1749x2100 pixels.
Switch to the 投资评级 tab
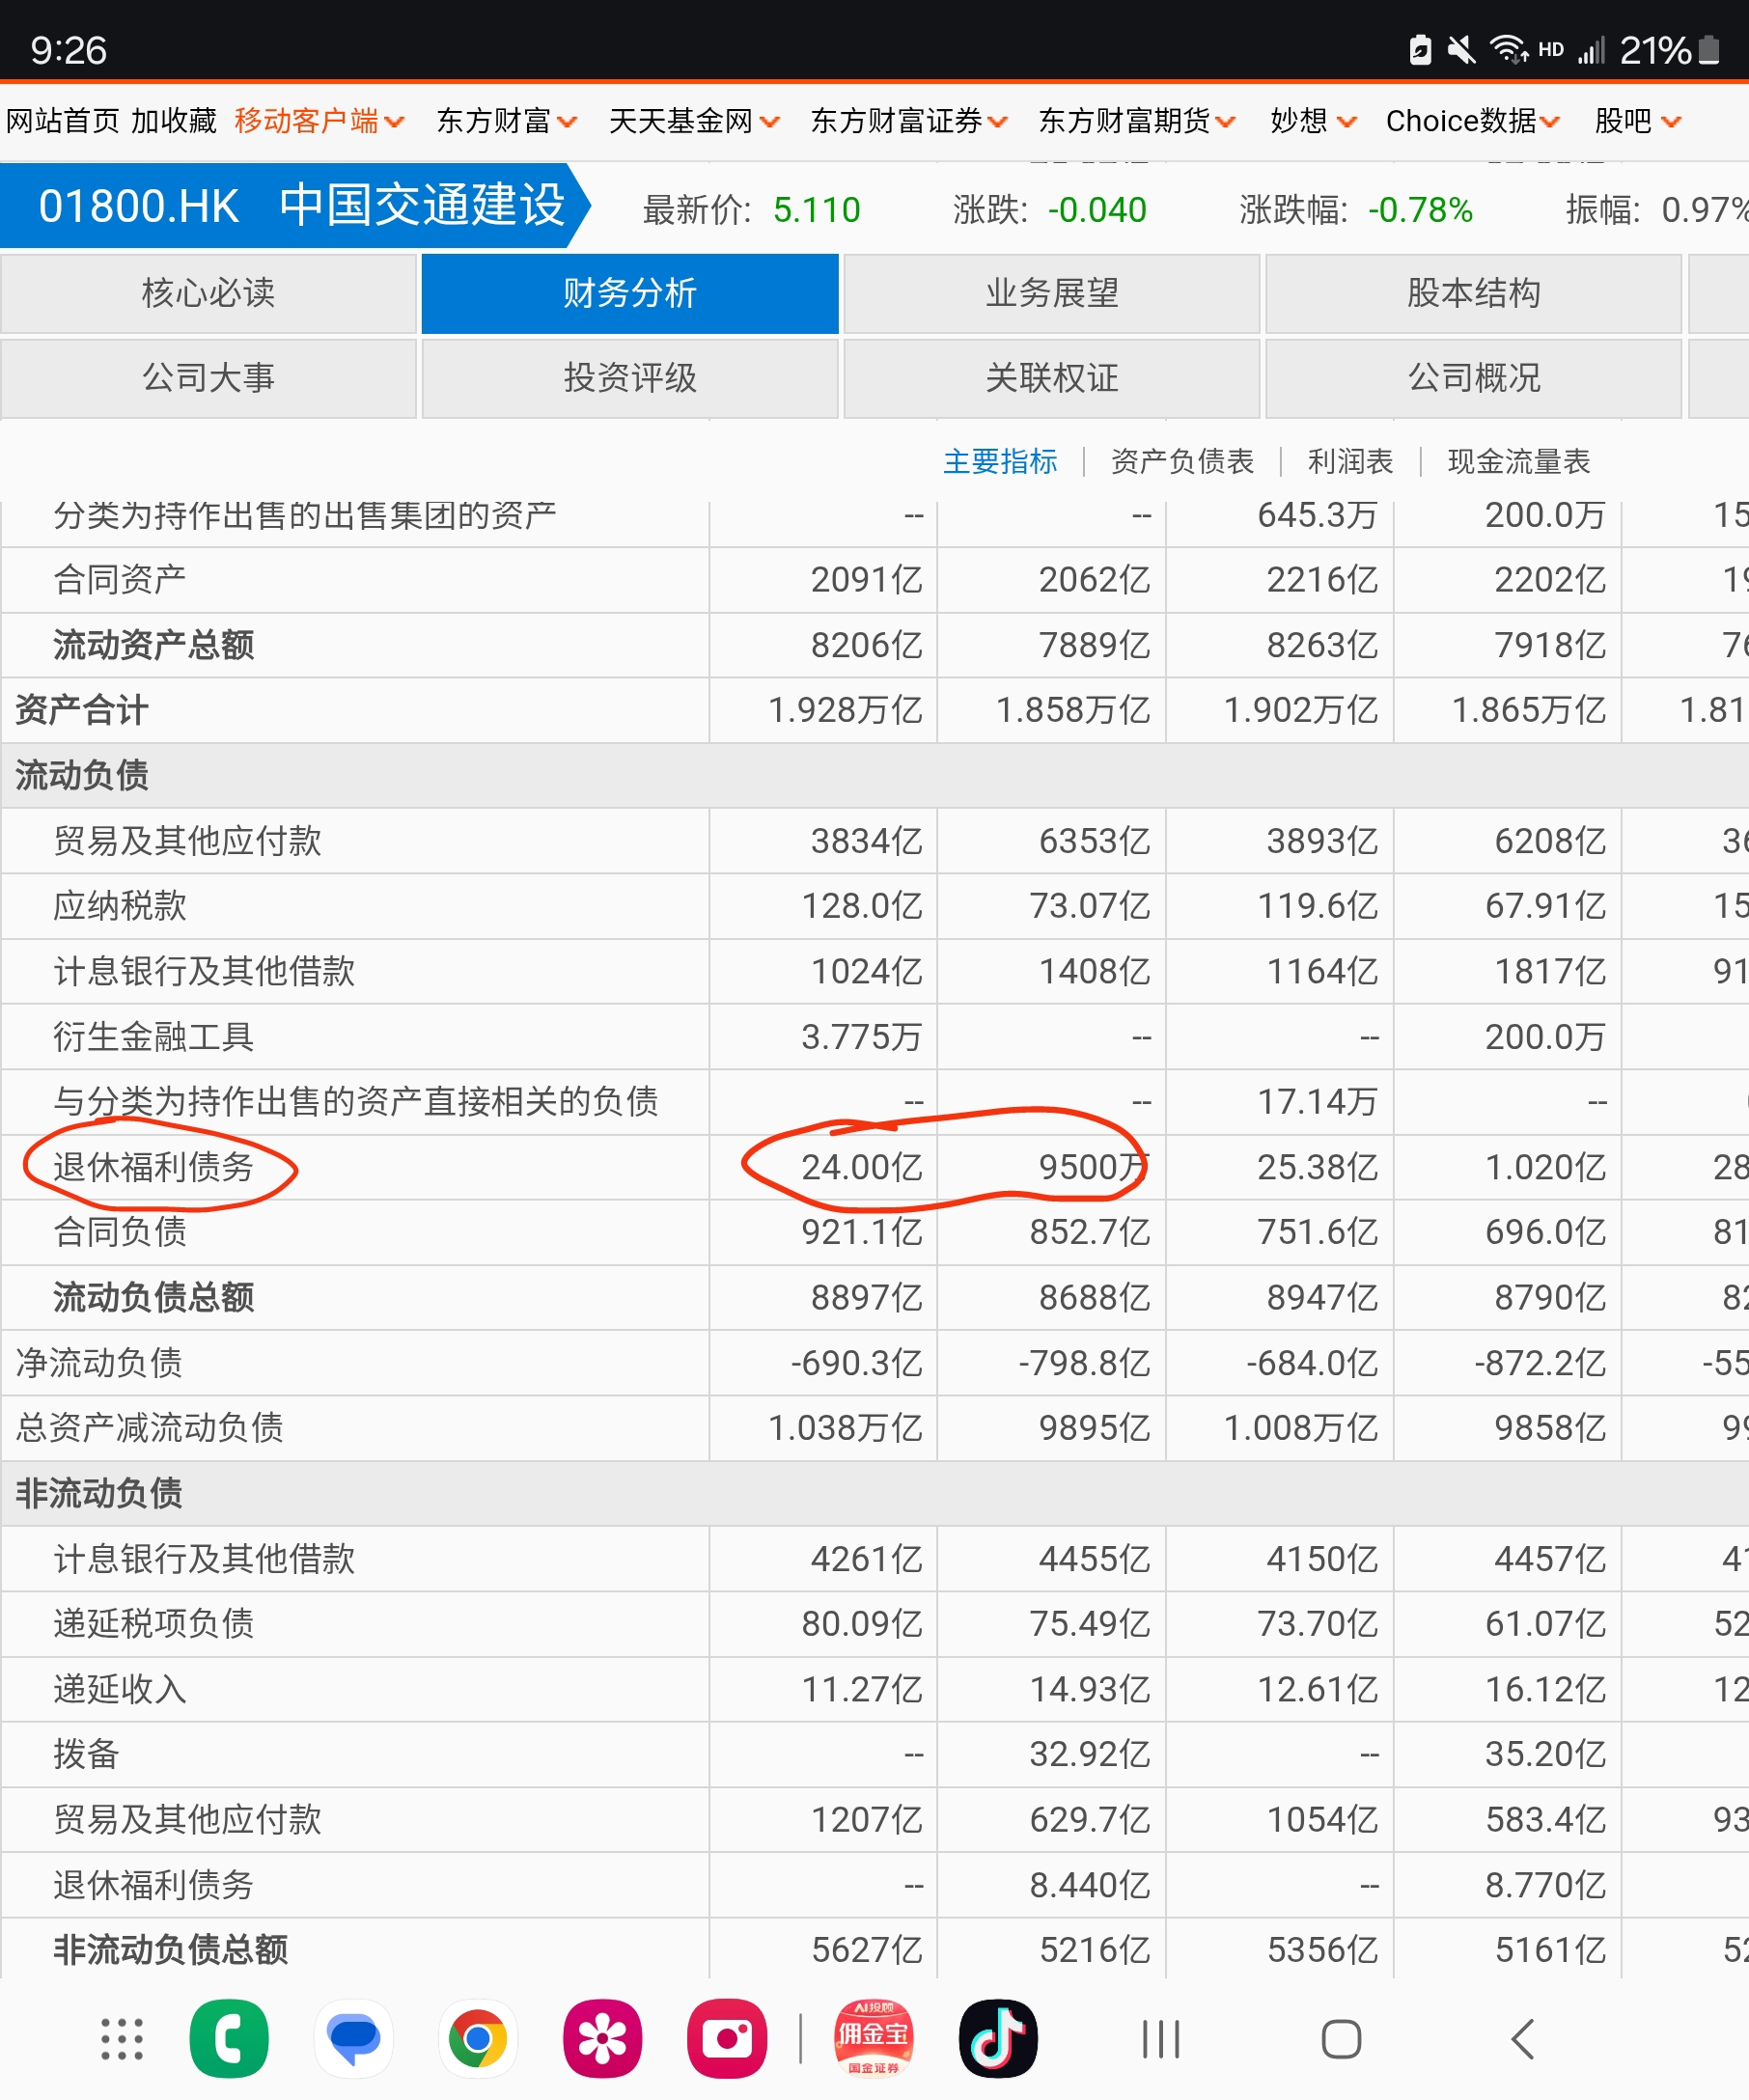(x=630, y=378)
